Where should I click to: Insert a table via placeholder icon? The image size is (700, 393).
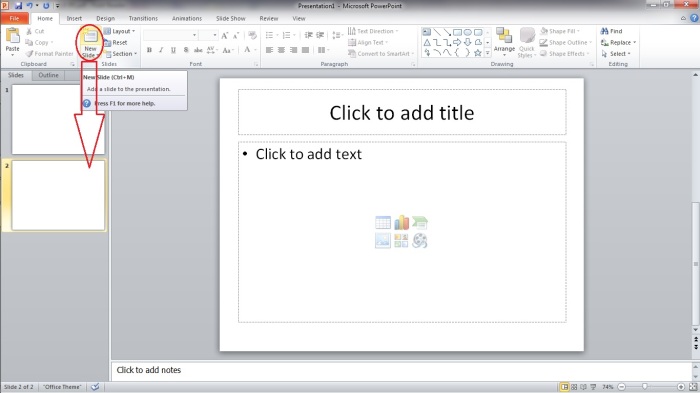(383, 222)
